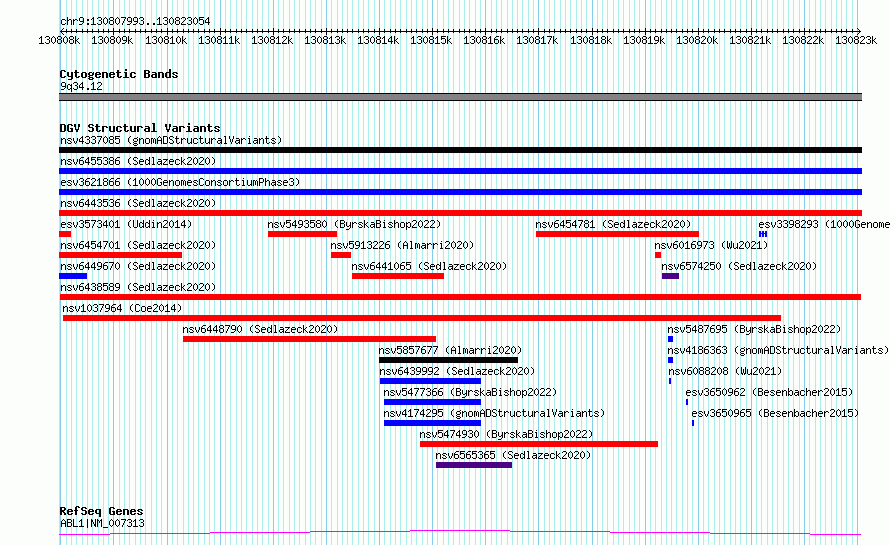Select the blue nsv6449670 variant bar
This screenshot has width=890, height=545.
click(x=73, y=276)
